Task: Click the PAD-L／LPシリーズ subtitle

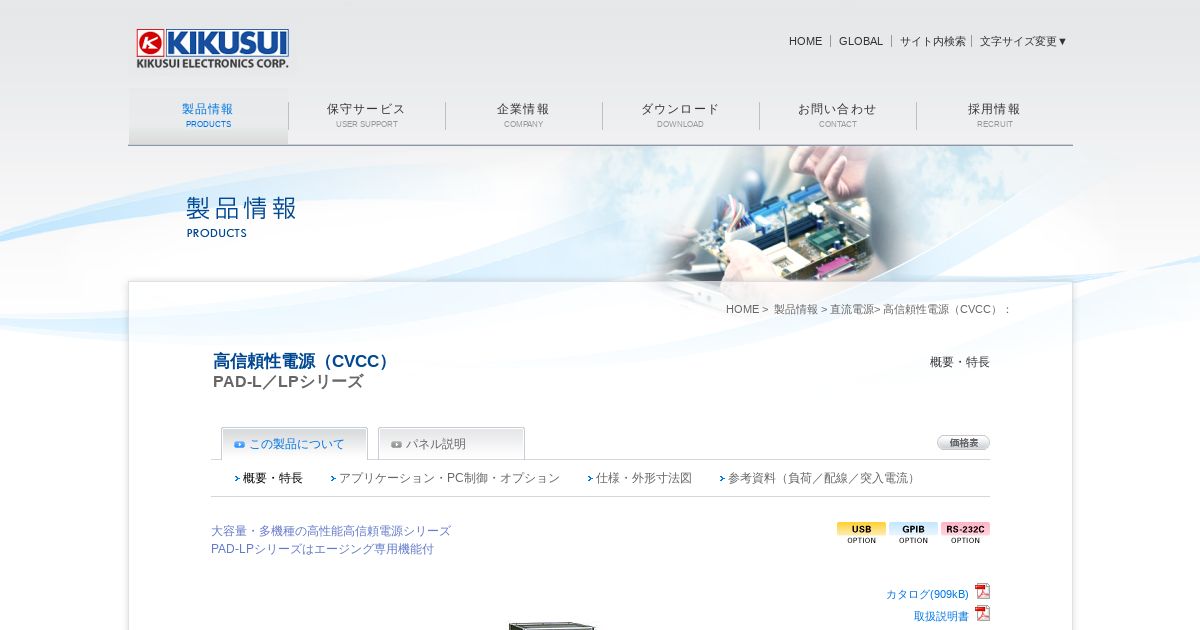Action: tap(288, 381)
